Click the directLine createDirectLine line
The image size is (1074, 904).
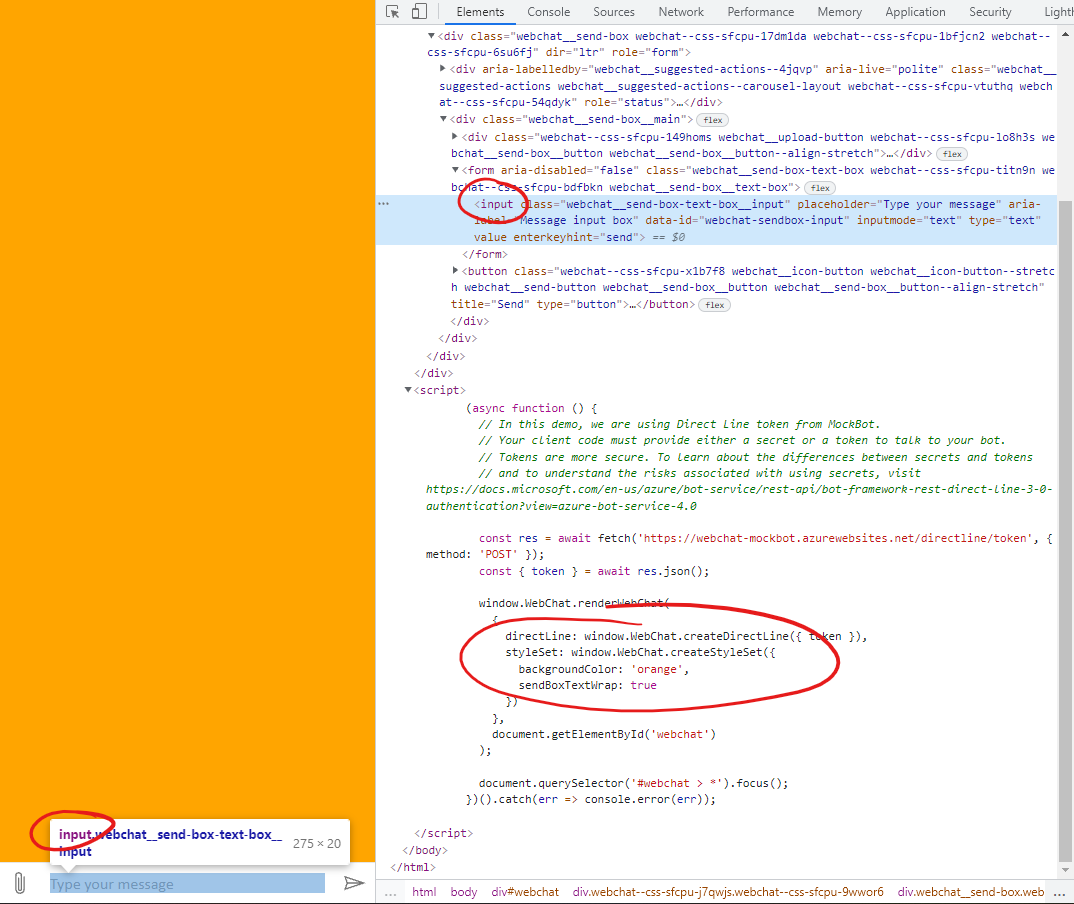point(686,636)
